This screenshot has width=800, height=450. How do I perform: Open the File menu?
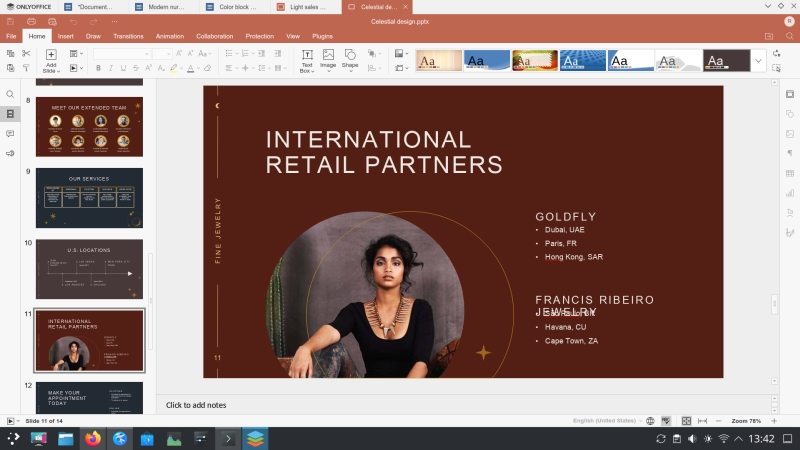click(11, 36)
